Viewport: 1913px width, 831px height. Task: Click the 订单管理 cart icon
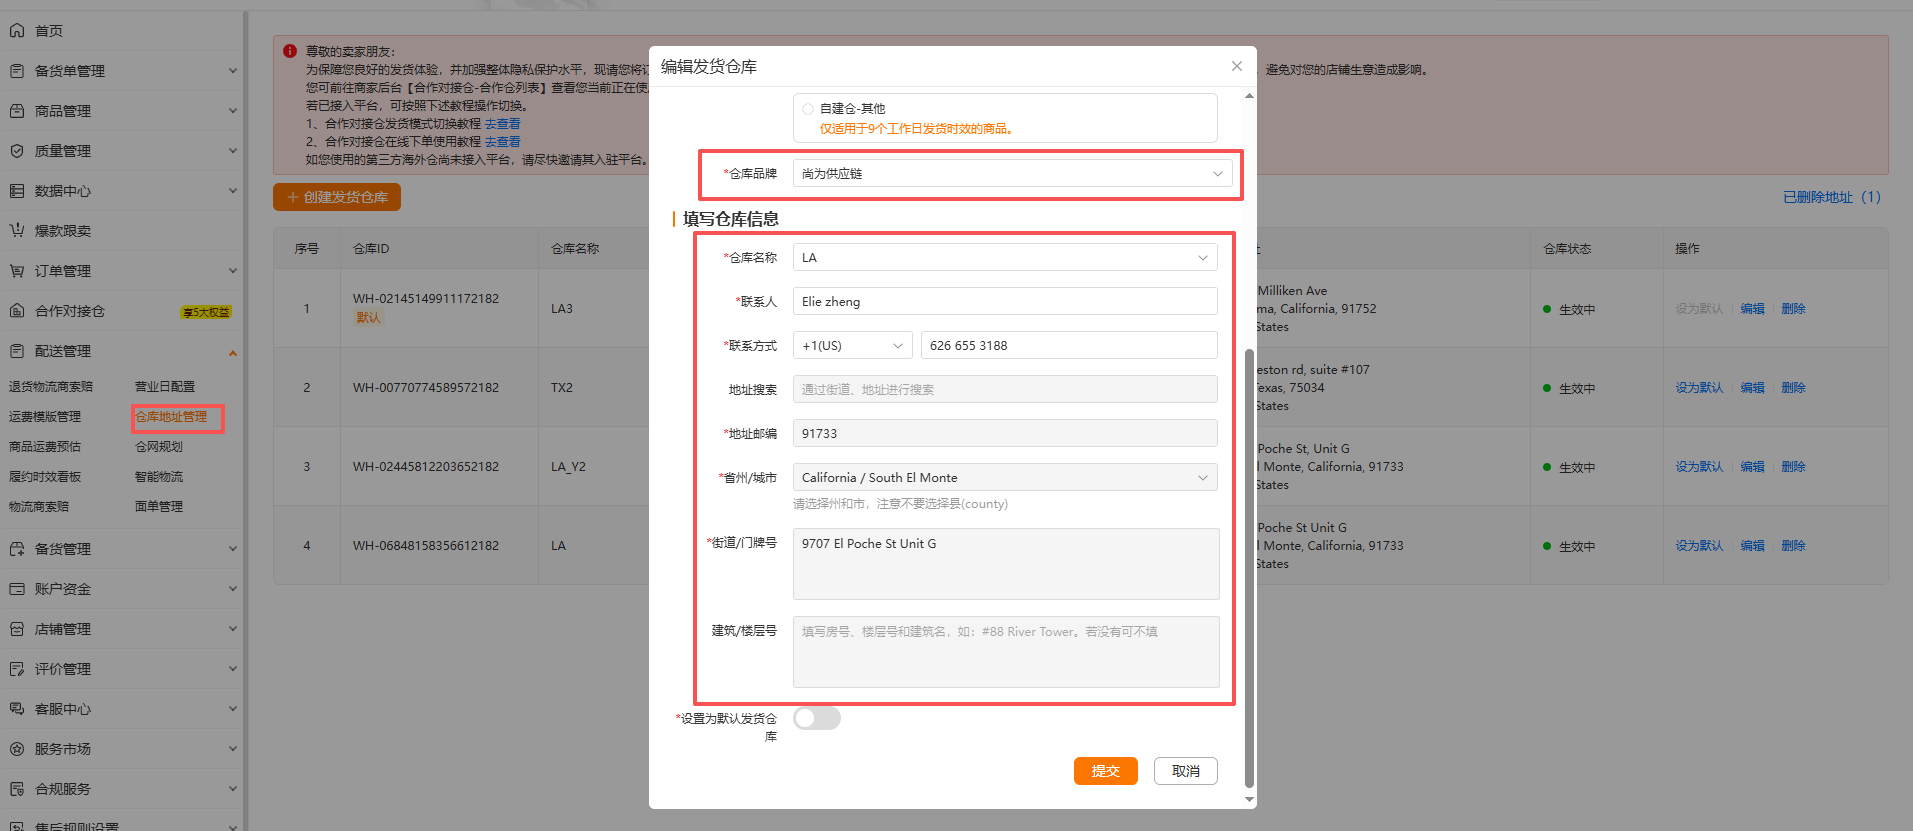(x=17, y=271)
